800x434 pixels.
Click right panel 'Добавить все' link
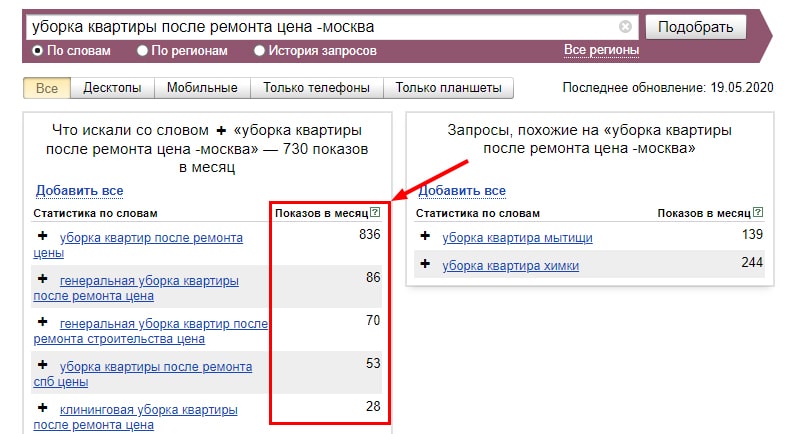tap(462, 191)
